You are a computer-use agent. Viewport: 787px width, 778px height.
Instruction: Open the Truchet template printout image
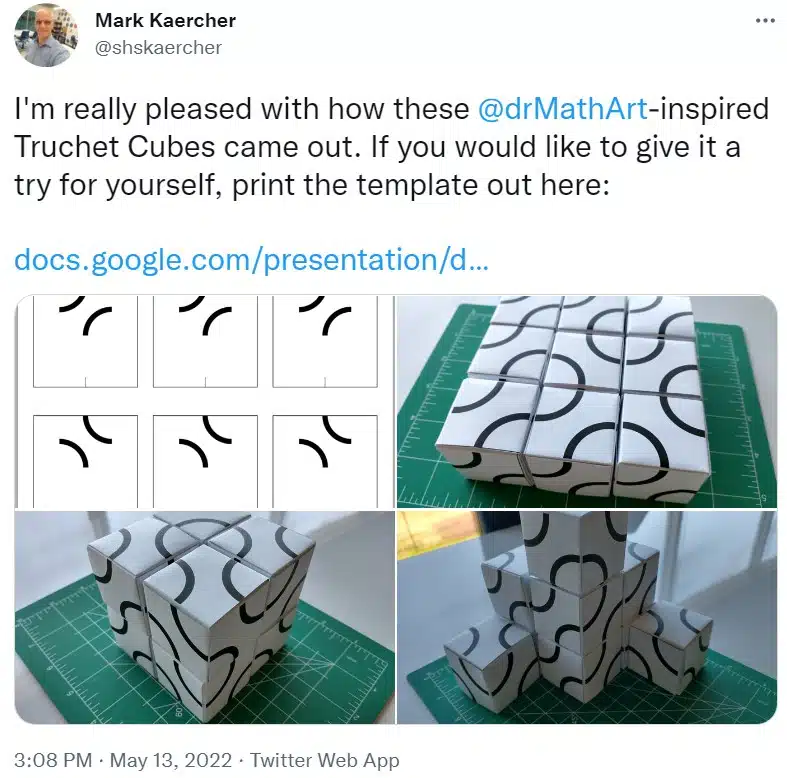pyautogui.click(x=205, y=402)
